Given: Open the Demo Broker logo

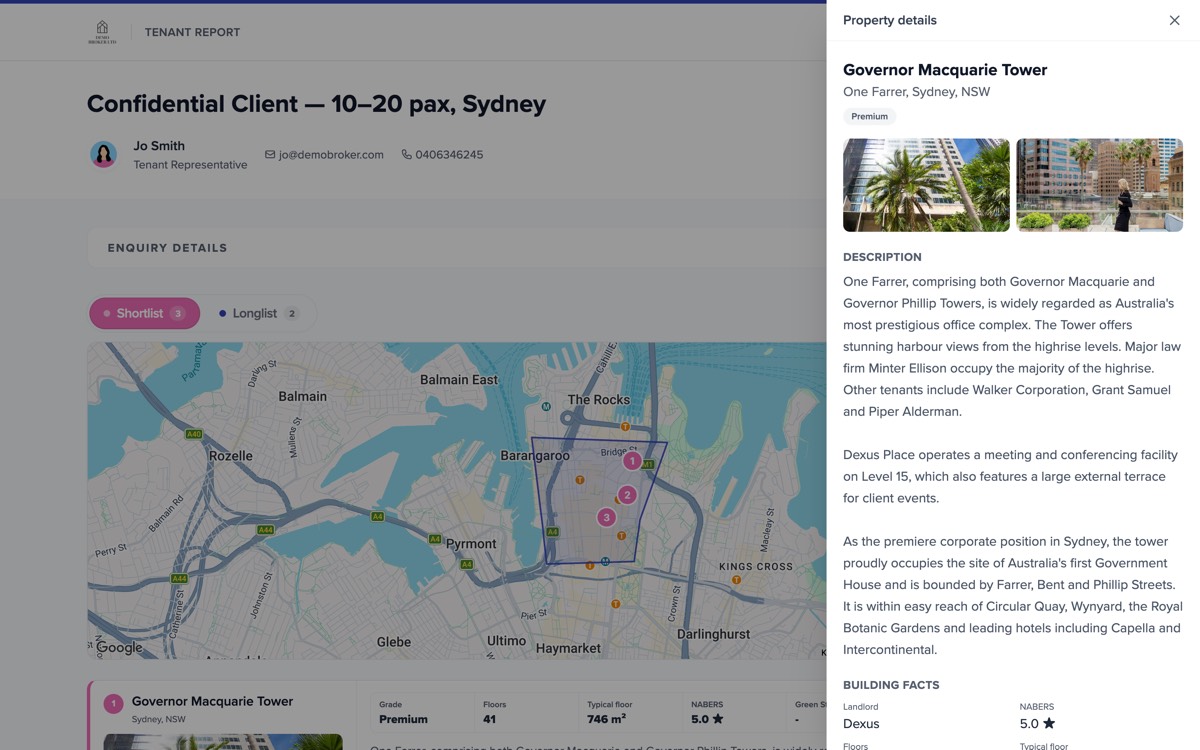Looking at the screenshot, I should pyautogui.click(x=102, y=32).
